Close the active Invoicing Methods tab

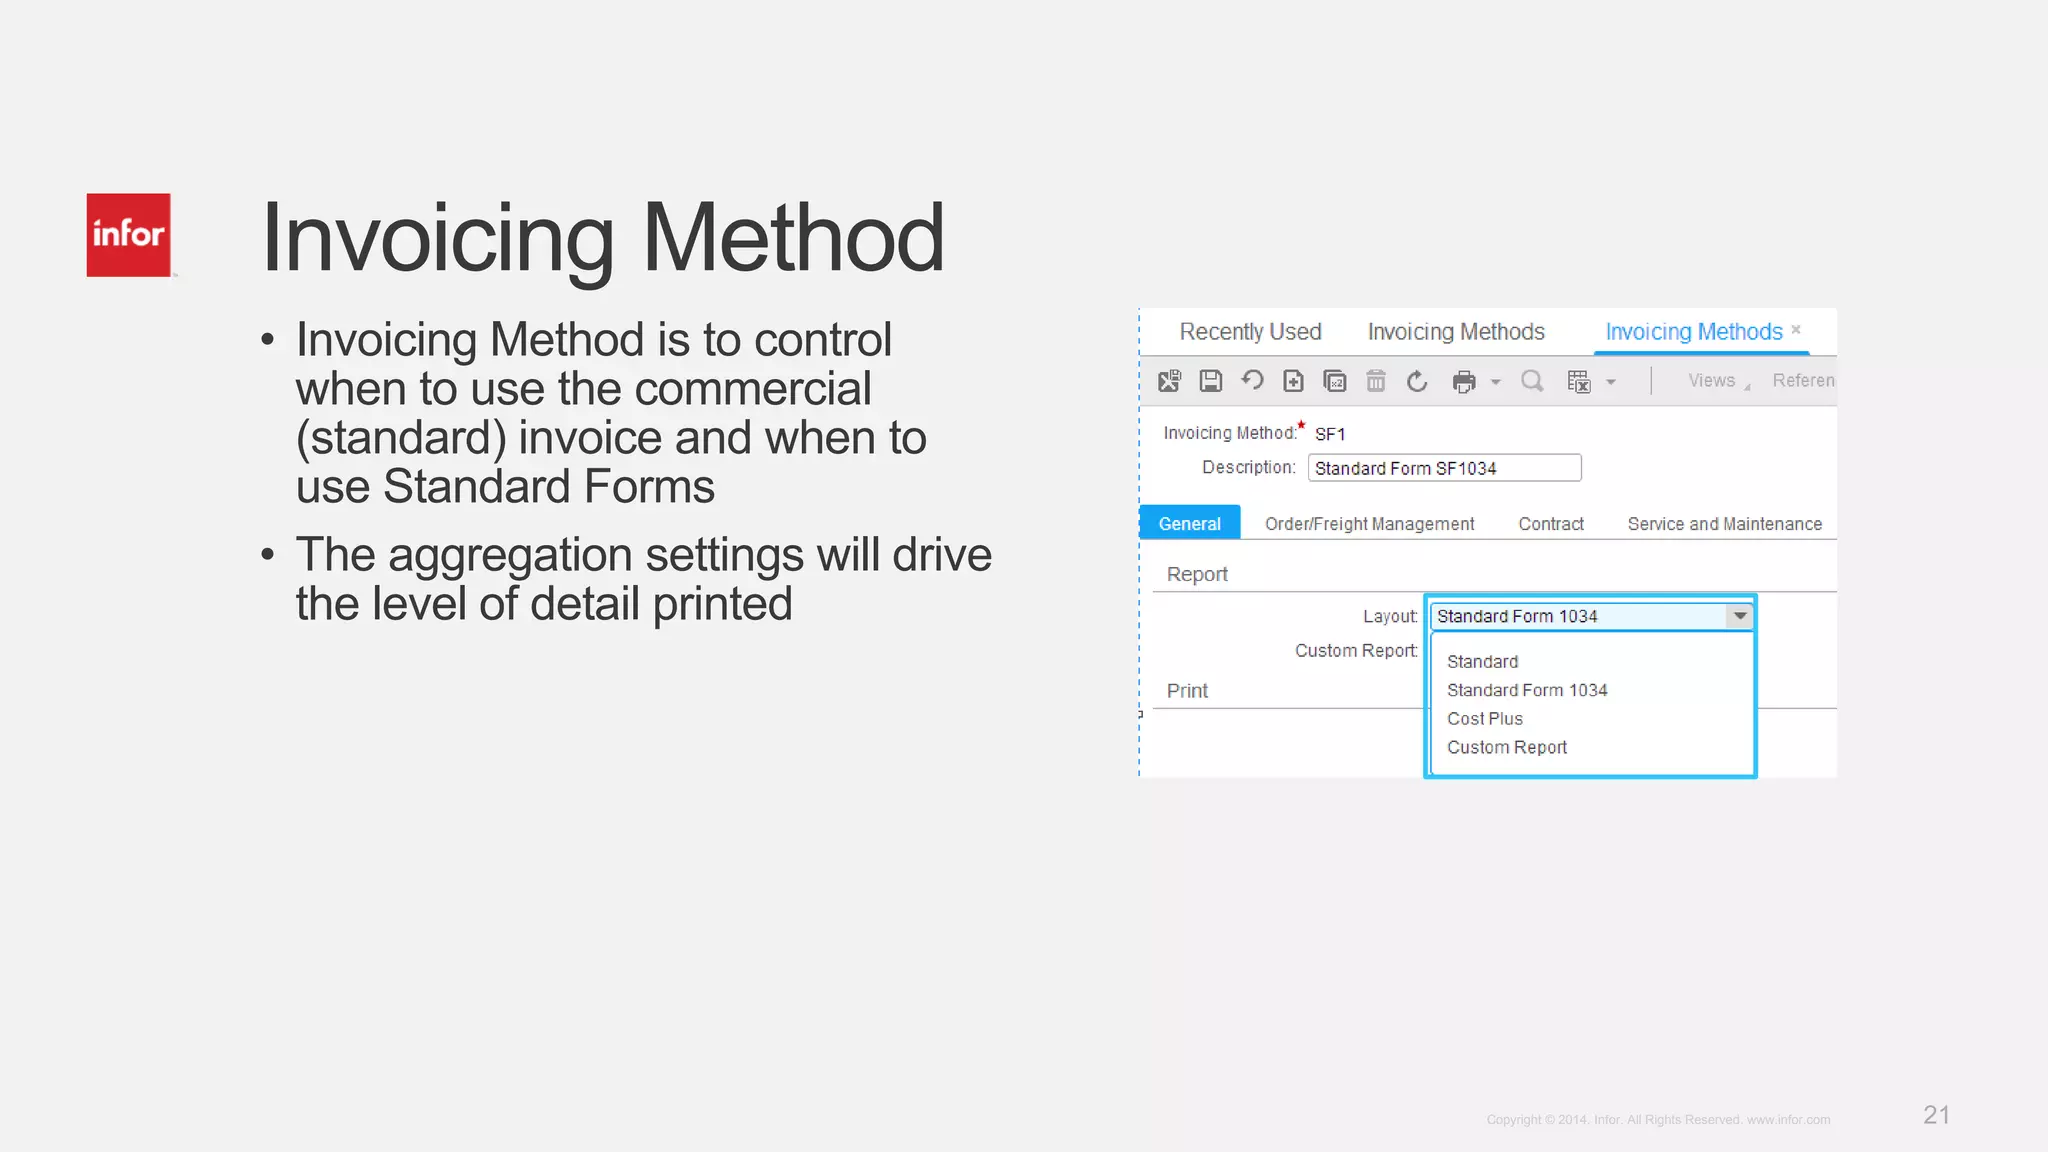pos(1796,329)
